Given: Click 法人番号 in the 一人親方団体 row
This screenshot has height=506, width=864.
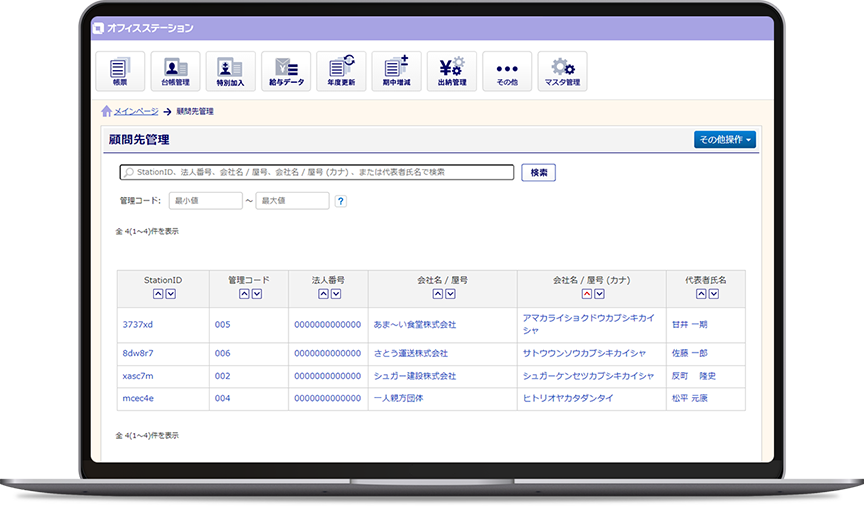Looking at the screenshot, I should [x=327, y=398].
